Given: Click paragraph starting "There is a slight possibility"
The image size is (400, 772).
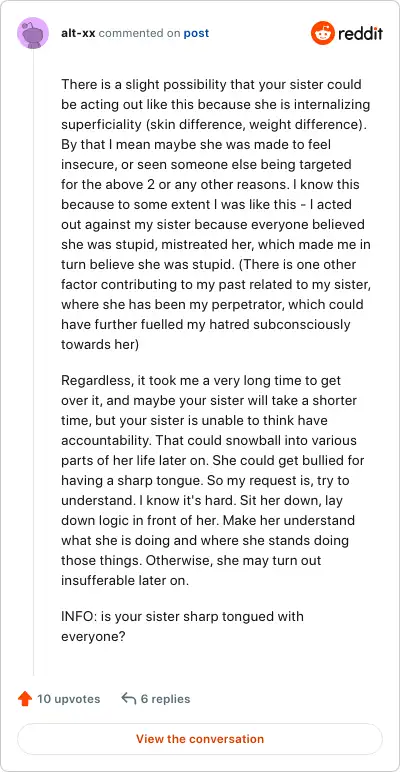Looking at the screenshot, I should [216, 214].
